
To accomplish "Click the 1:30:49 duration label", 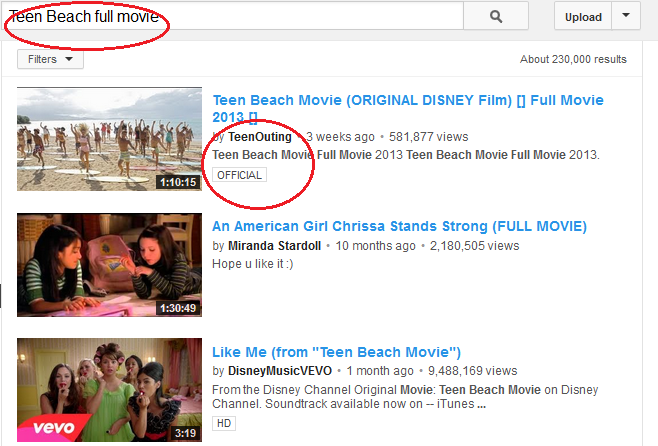I will click(x=178, y=308).
